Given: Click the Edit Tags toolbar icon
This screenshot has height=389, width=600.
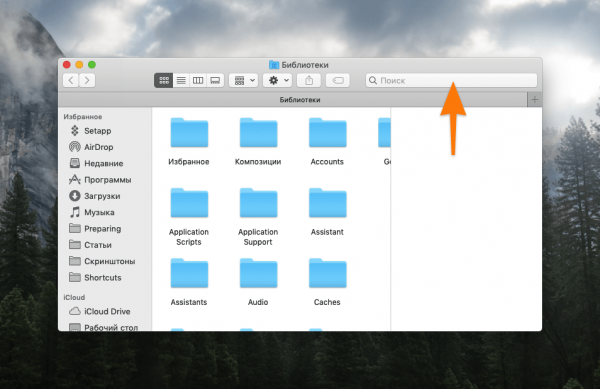Looking at the screenshot, I should coord(338,80).
